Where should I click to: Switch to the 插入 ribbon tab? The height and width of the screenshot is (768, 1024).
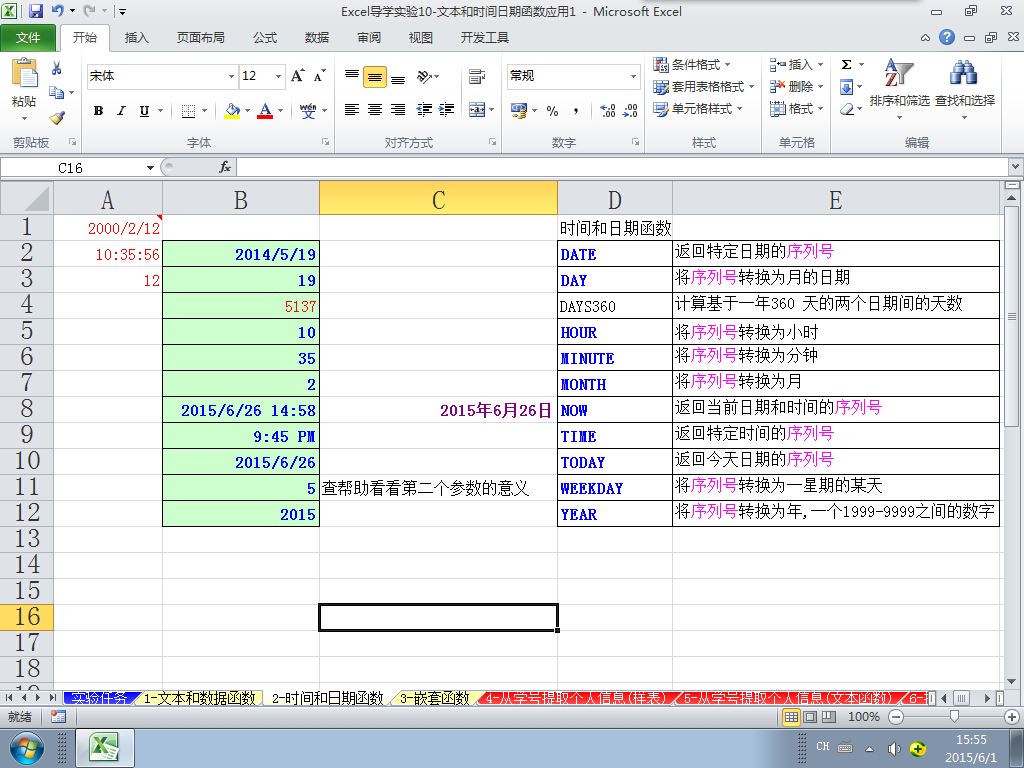coord(136,37)
